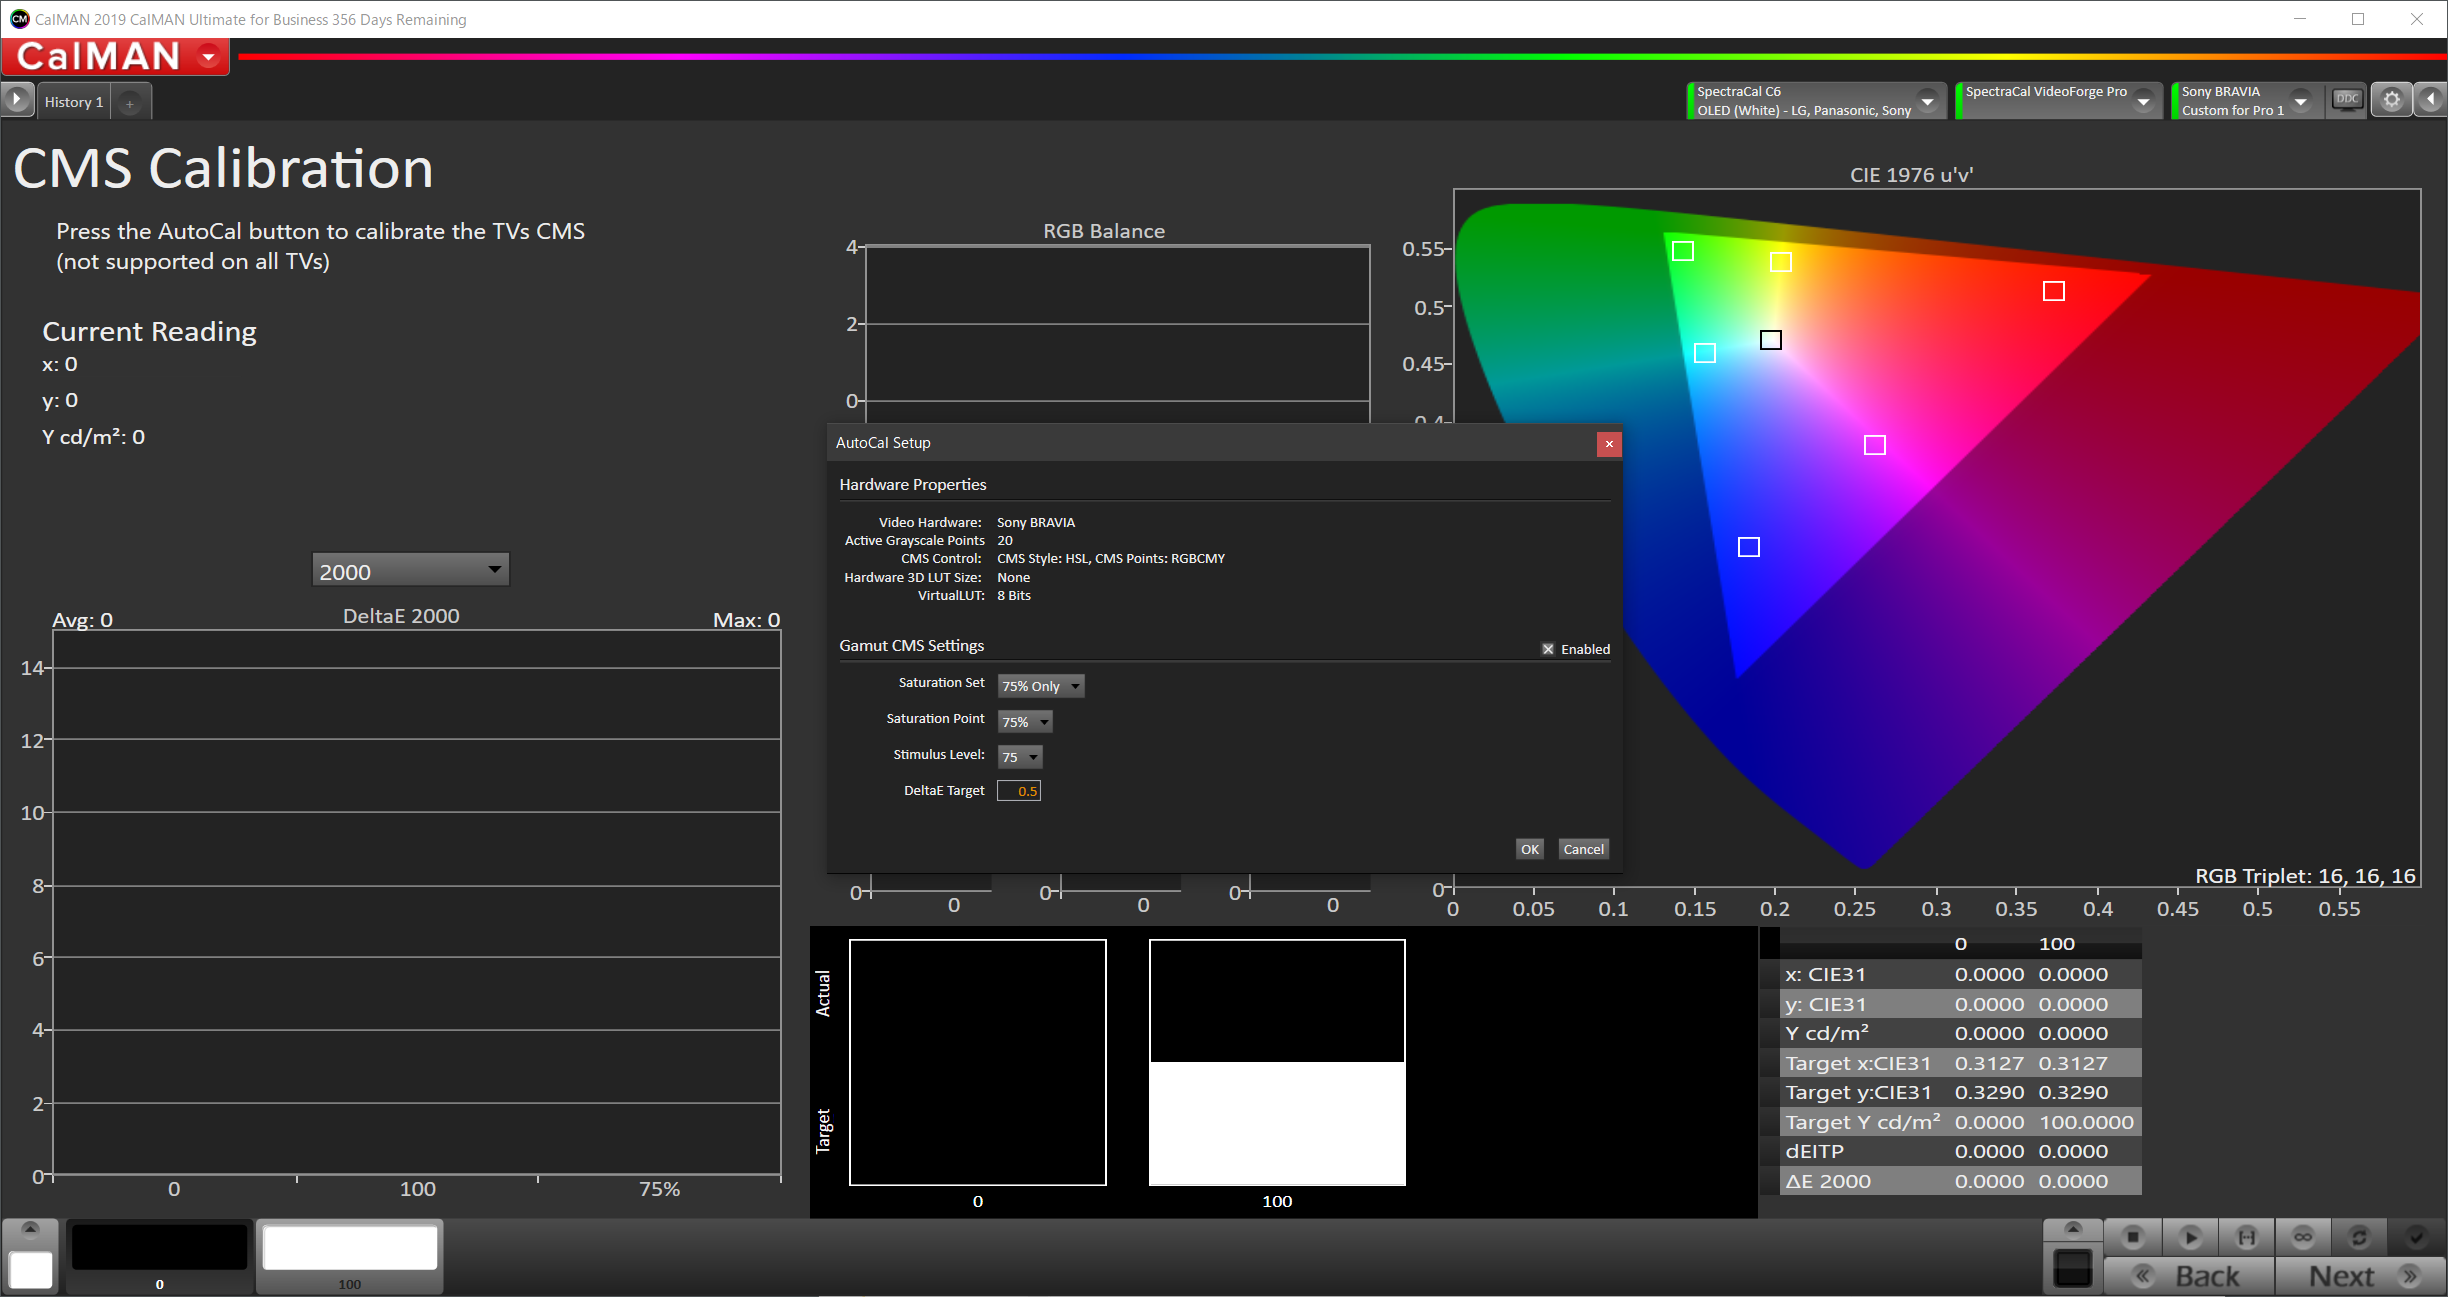
Task: Click the 'RGB Balance' chart title
Action: (x=1104, y=231)
